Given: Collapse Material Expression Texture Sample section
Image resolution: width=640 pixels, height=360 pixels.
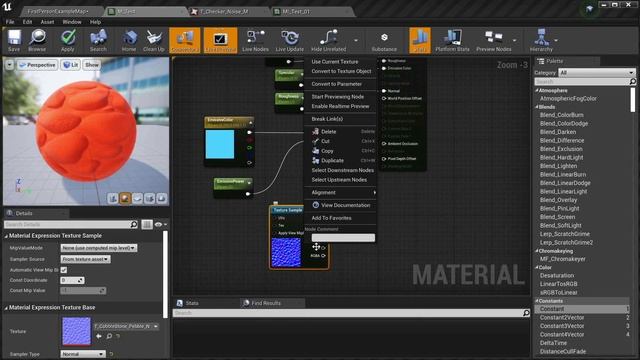Looking at the screenshot, I should pos(6,236).
